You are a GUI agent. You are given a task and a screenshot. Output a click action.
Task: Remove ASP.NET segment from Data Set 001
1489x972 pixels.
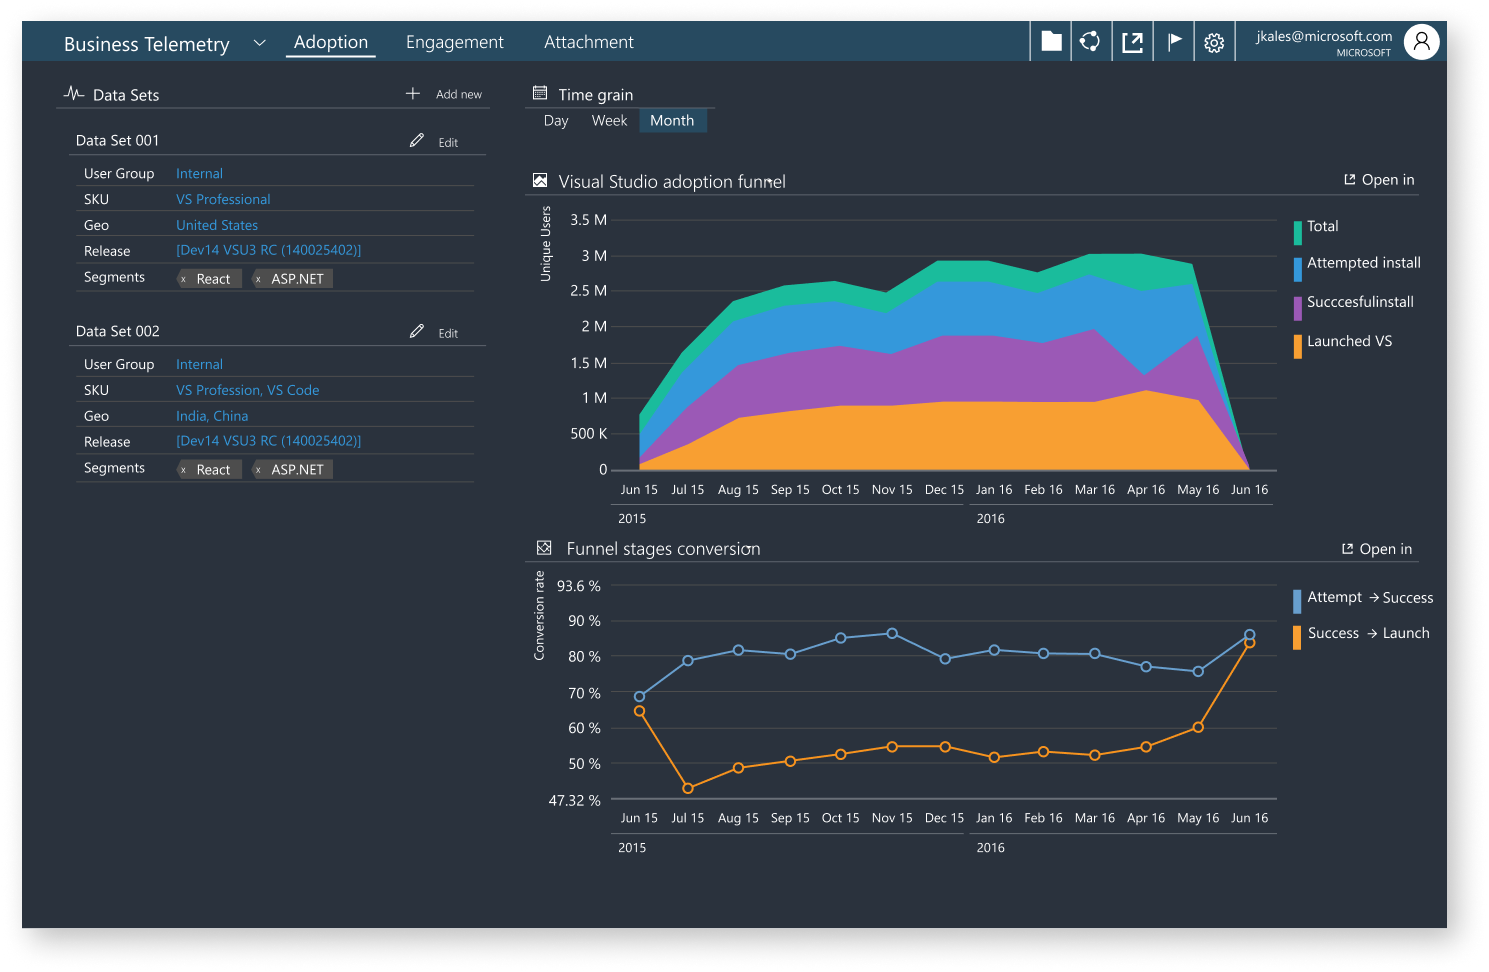[x=258, y=279]
